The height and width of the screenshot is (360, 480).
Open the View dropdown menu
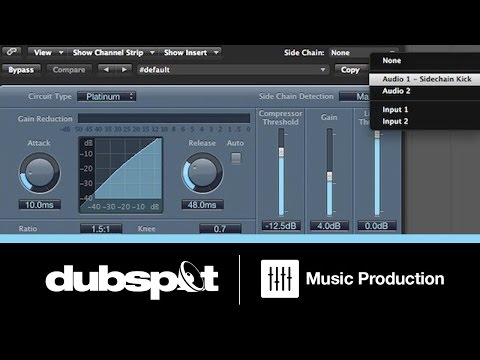[48, 52]
